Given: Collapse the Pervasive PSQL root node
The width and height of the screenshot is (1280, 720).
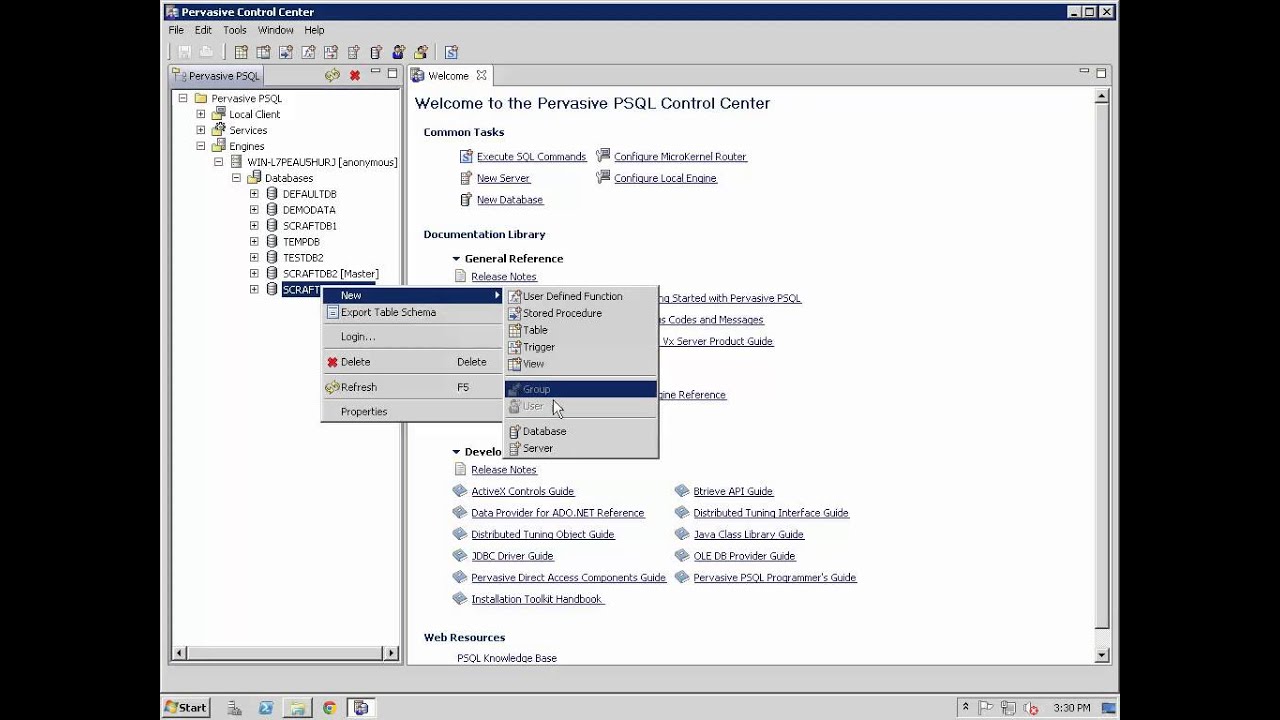Looking at the screenshot, I should (x=183, y=98).
